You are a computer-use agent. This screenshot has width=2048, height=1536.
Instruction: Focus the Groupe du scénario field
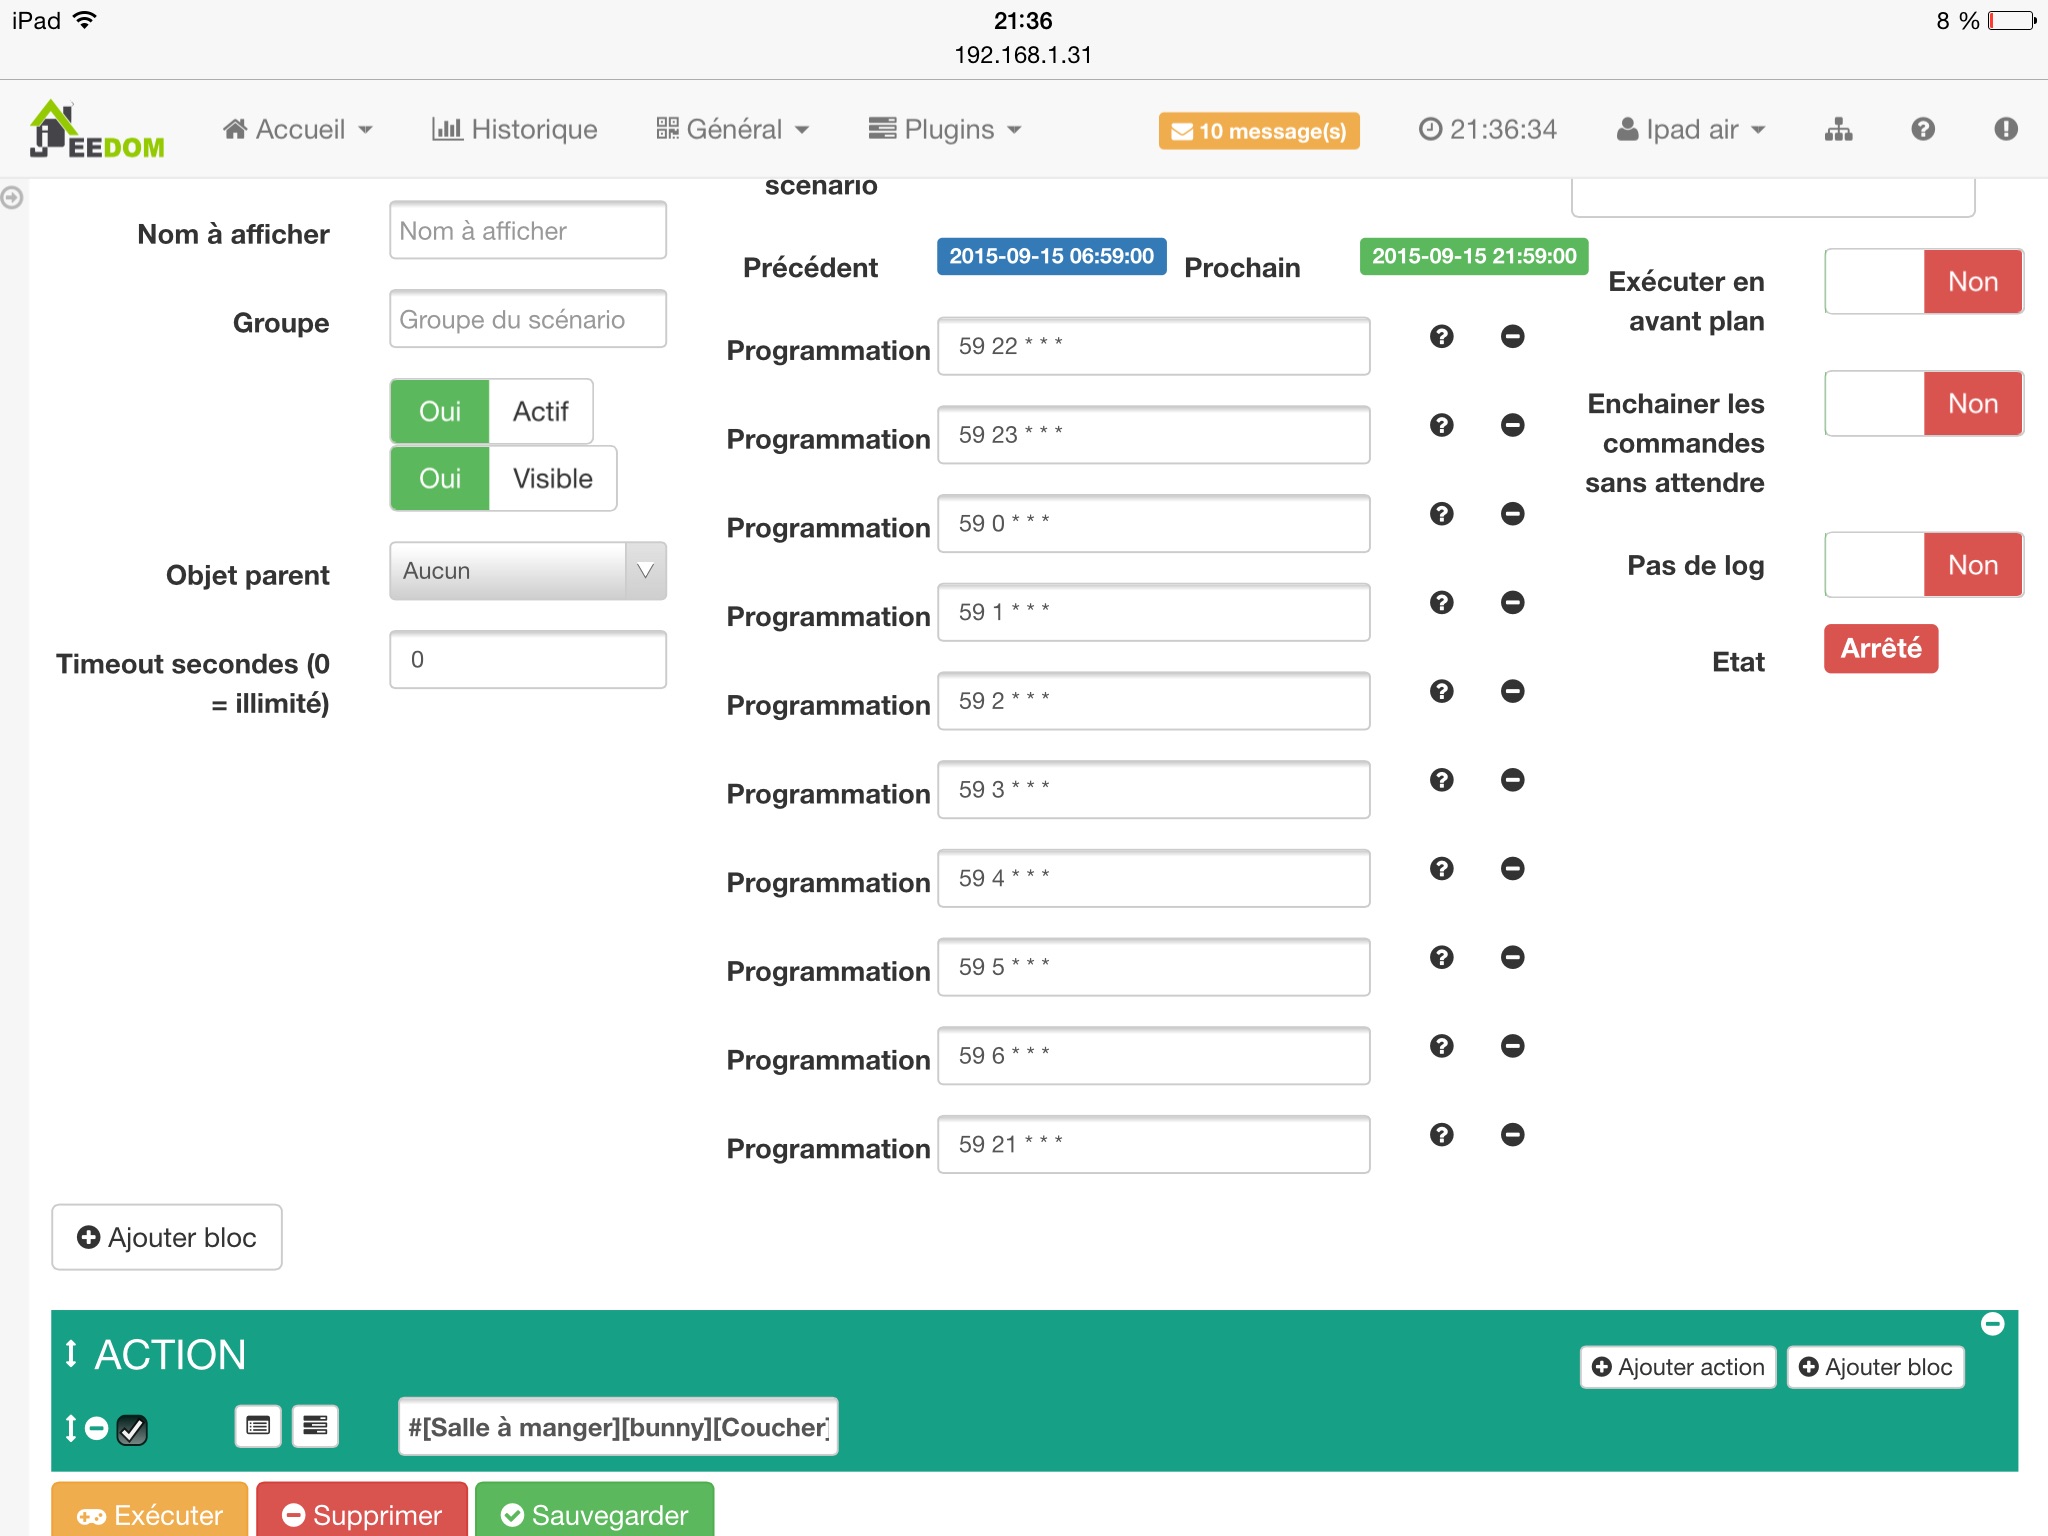[x=528, y=320]
